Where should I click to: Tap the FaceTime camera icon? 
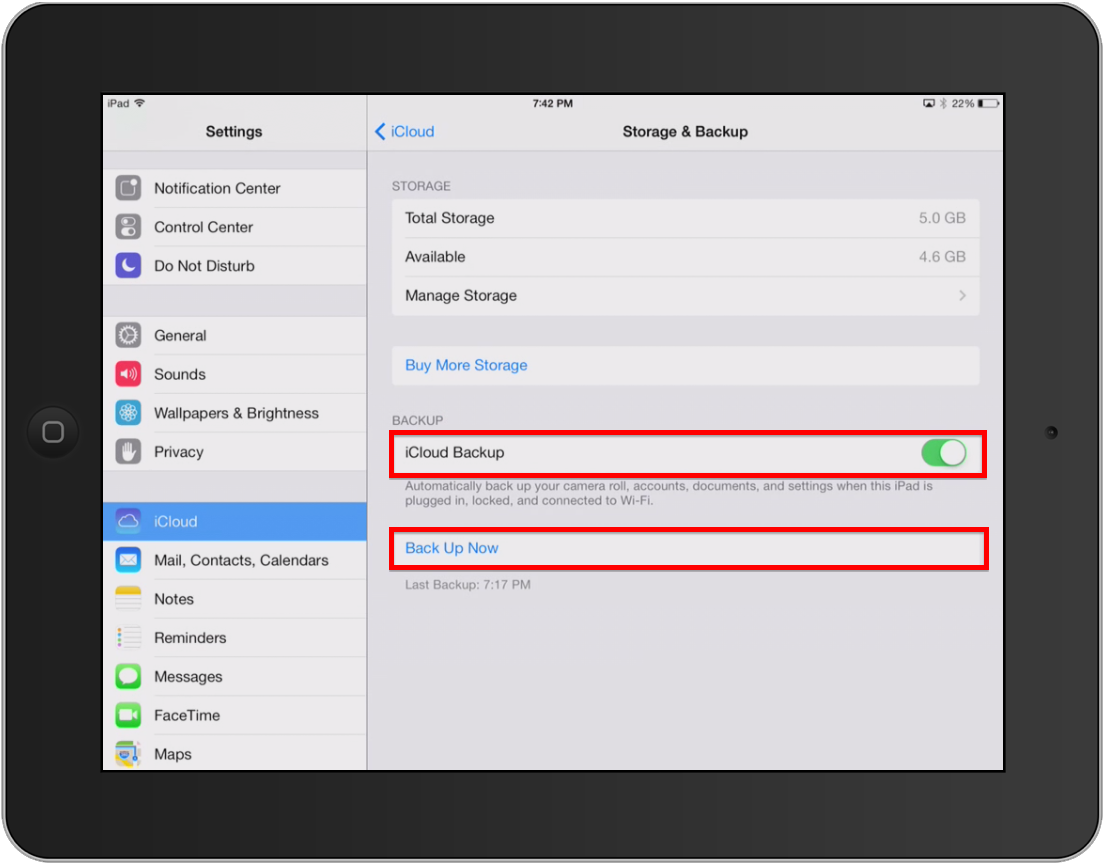point(128,715)
